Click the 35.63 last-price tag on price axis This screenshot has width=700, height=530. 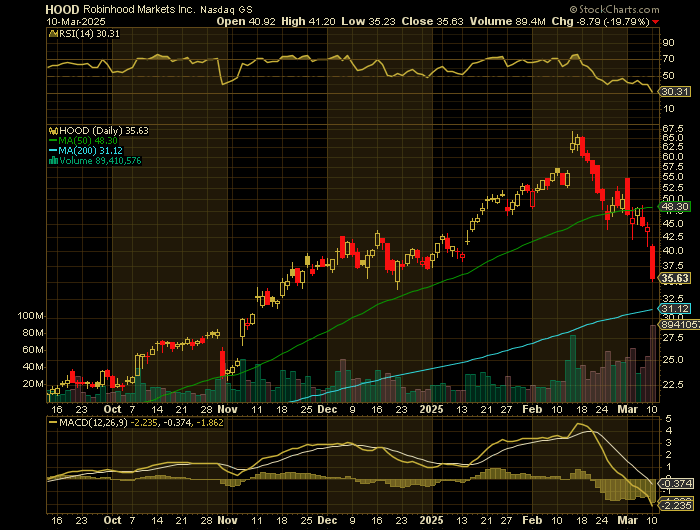click(x=675, y=279)
